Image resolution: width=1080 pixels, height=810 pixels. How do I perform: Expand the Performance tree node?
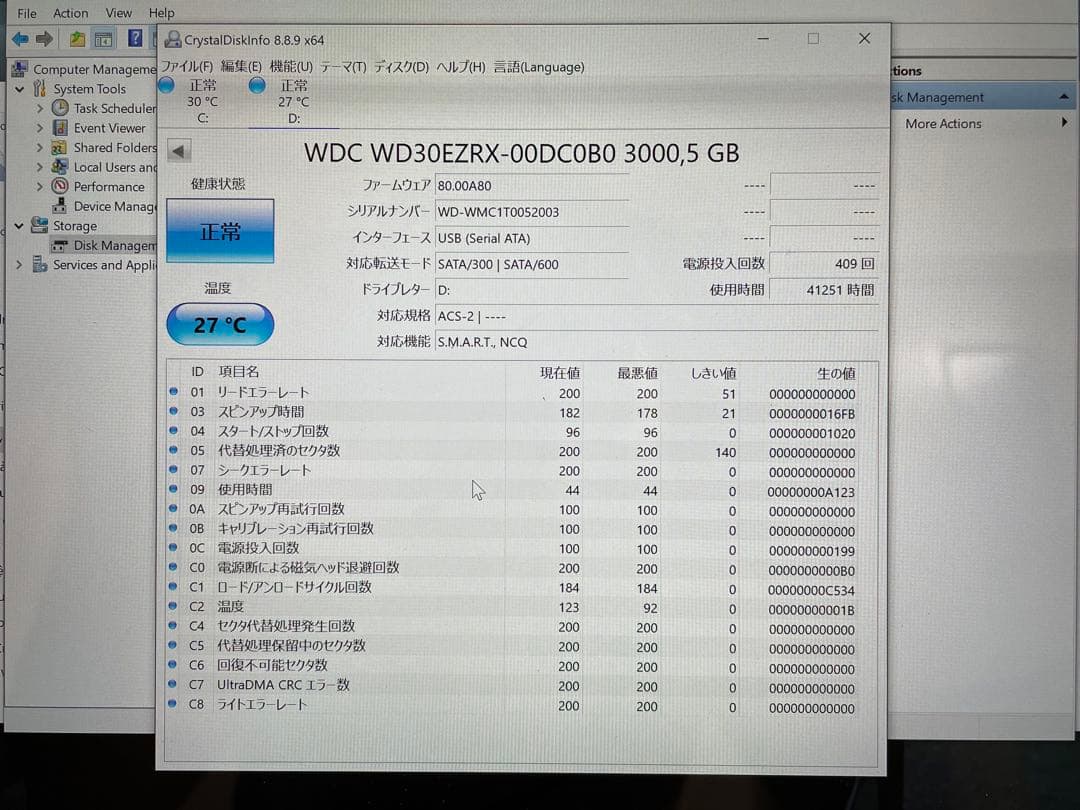40,186
